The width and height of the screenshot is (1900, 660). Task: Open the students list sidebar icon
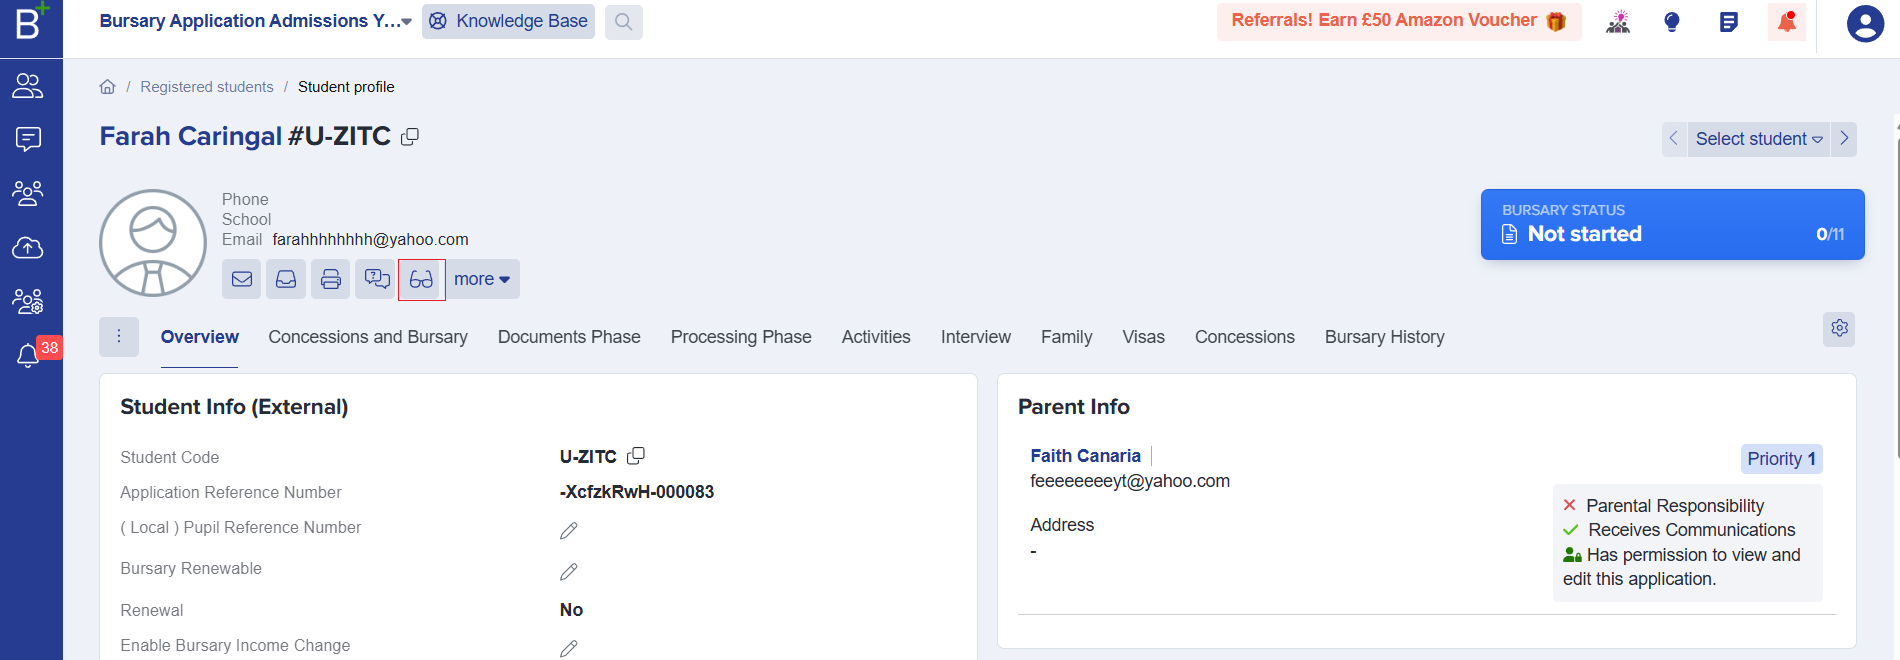[28, 86]
